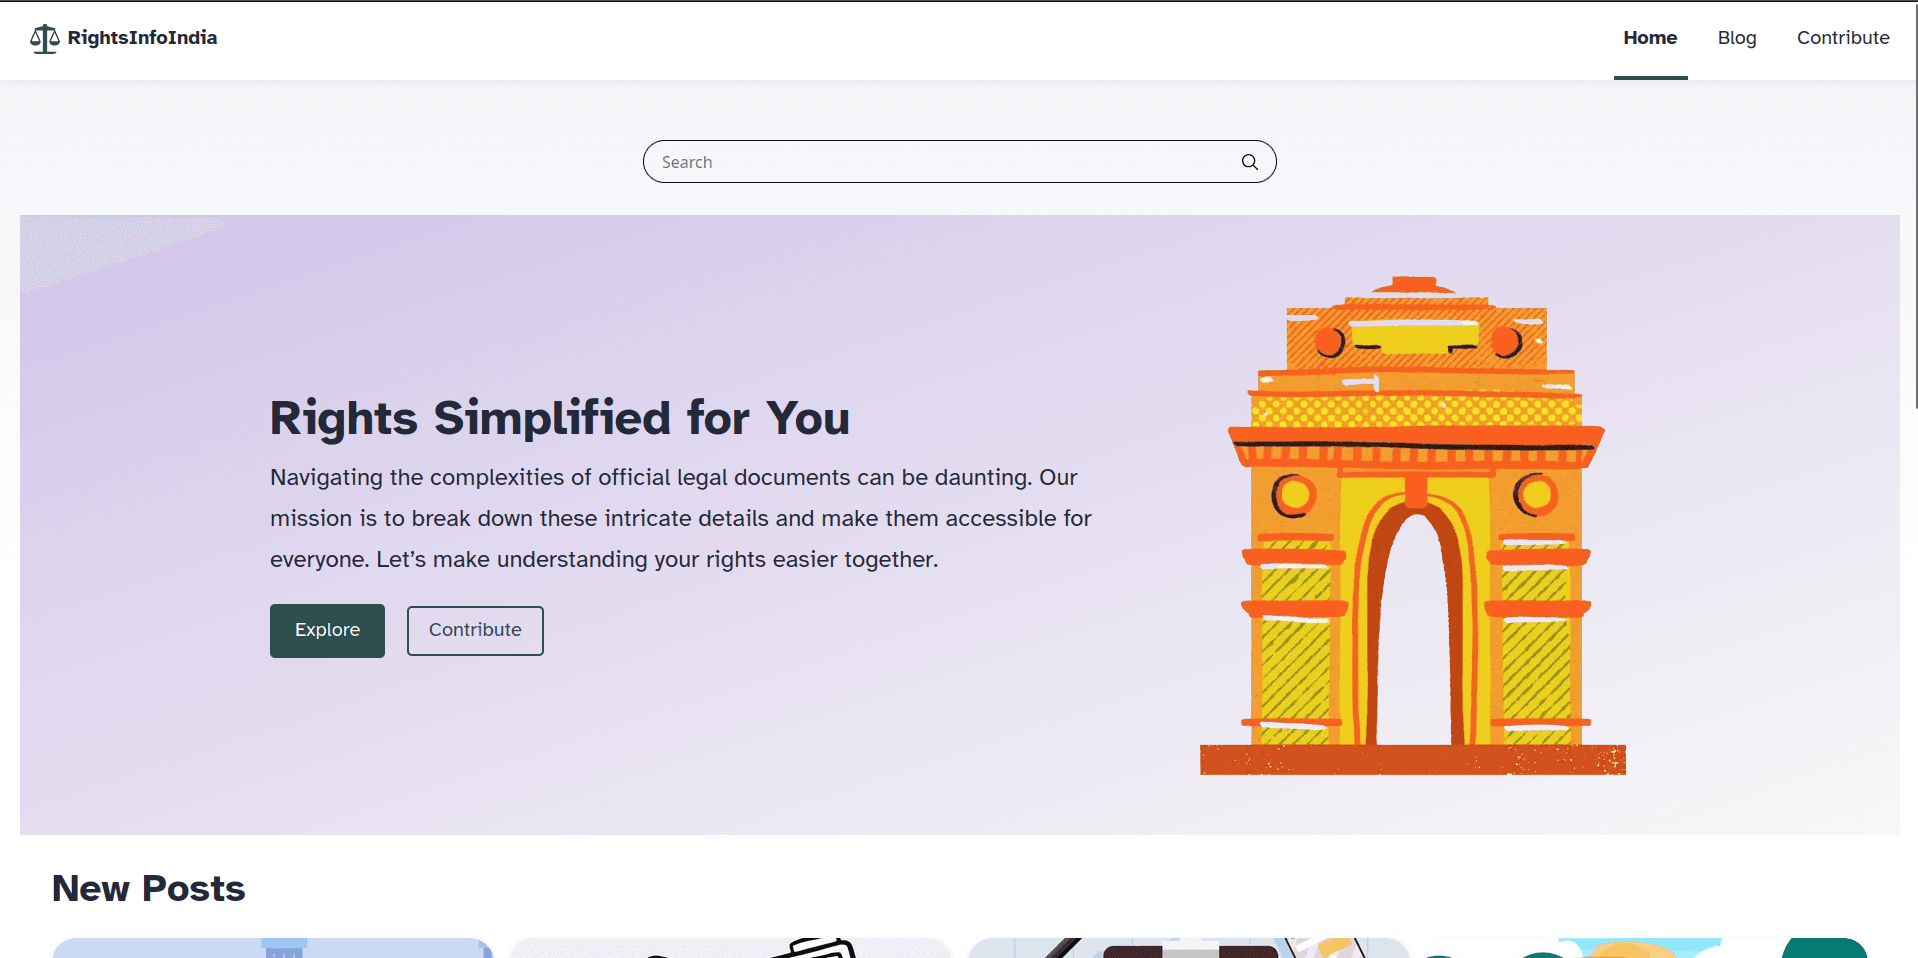Open the second post card under New Posts
The width and height of the screenshot is (1918, 958).
point(730,948)
